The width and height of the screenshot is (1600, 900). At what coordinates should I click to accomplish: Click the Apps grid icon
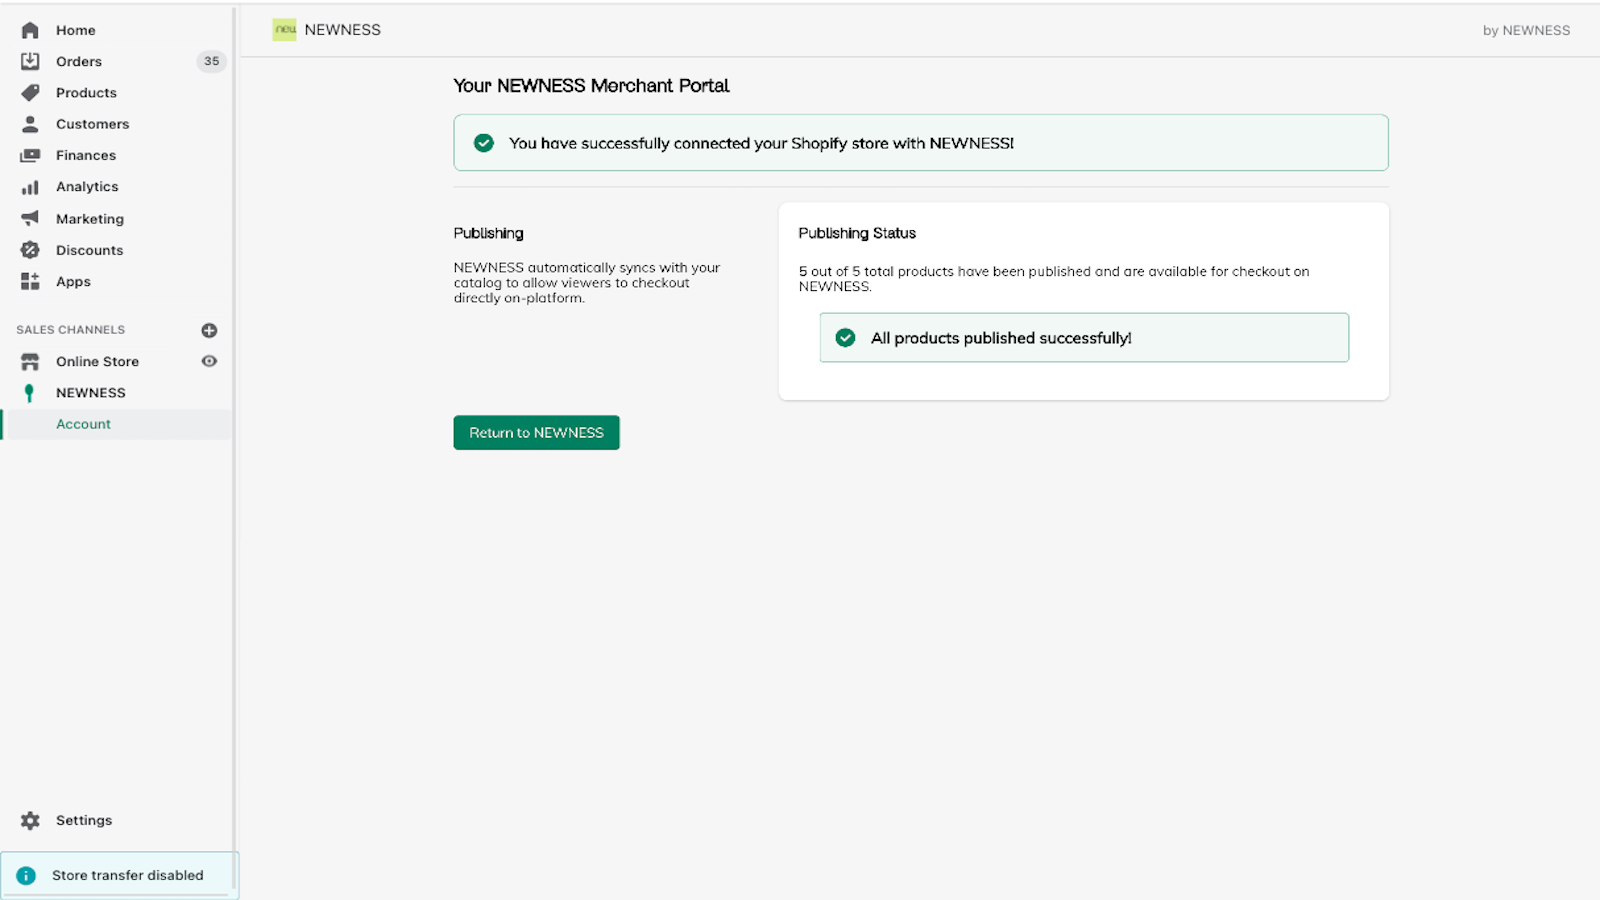point(30,281)
